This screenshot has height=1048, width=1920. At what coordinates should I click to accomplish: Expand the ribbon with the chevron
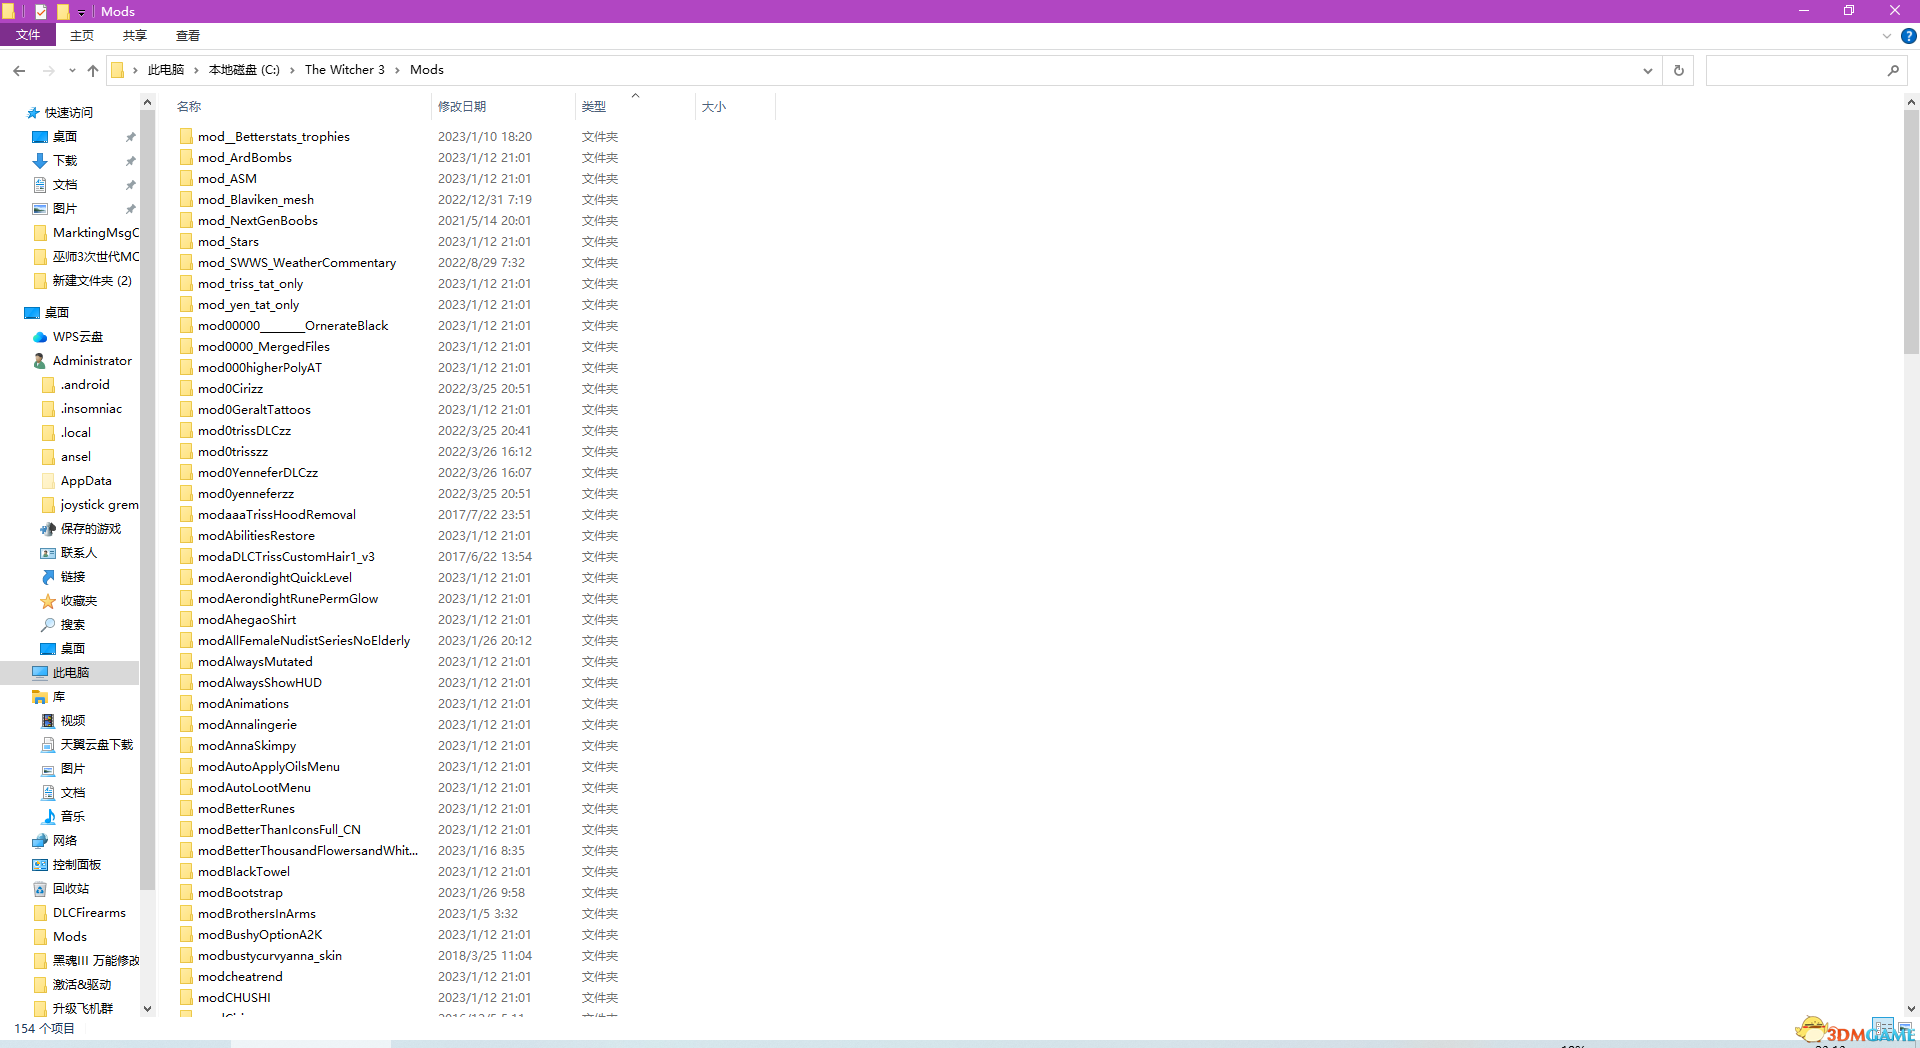coord(1886,36)
